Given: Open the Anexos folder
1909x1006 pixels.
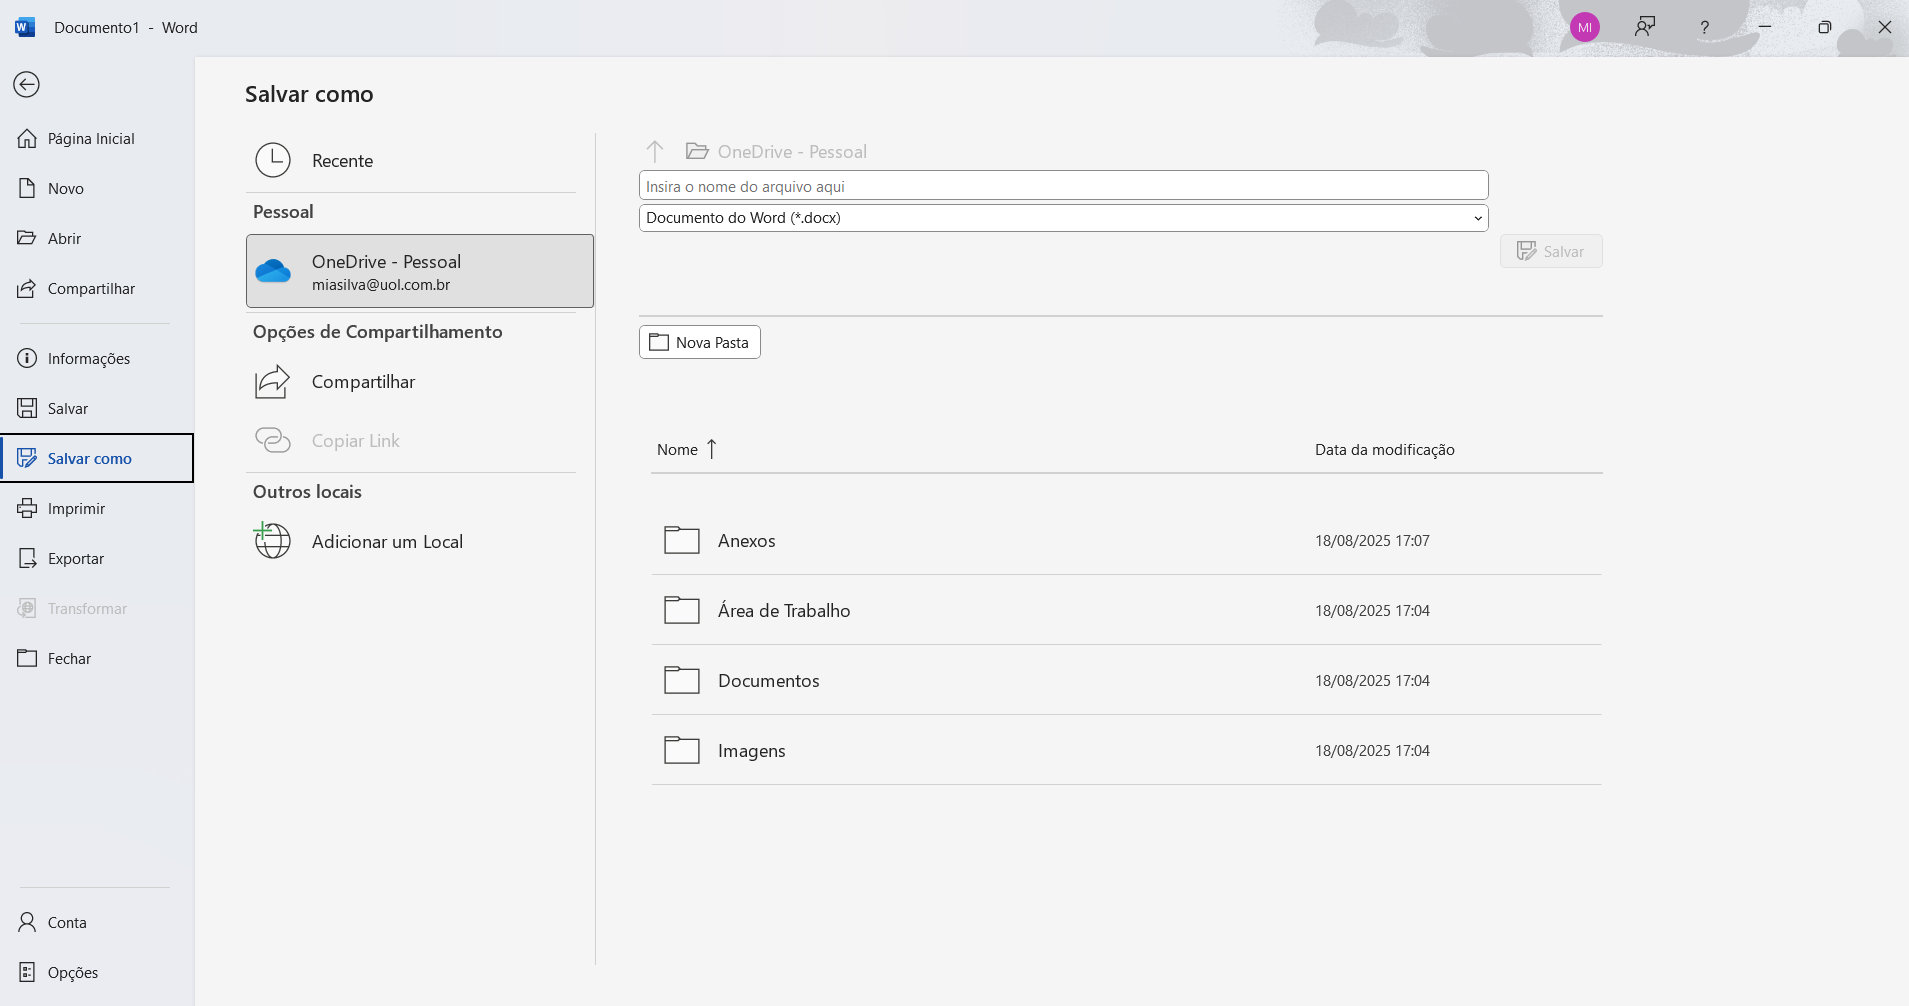Looking at the screenshot, I should tap(1126, 541).
